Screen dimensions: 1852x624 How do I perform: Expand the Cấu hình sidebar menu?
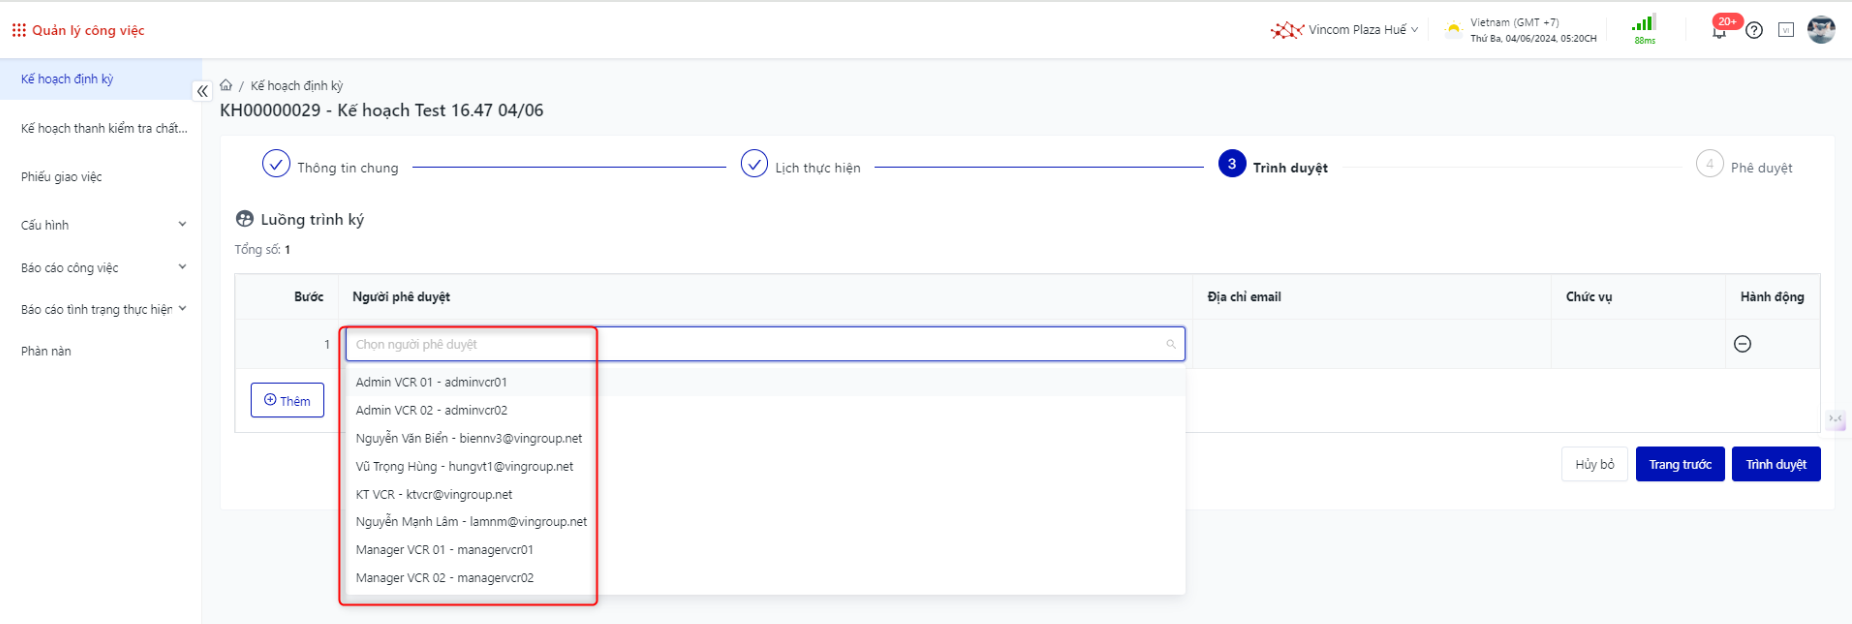coord(182,225)
